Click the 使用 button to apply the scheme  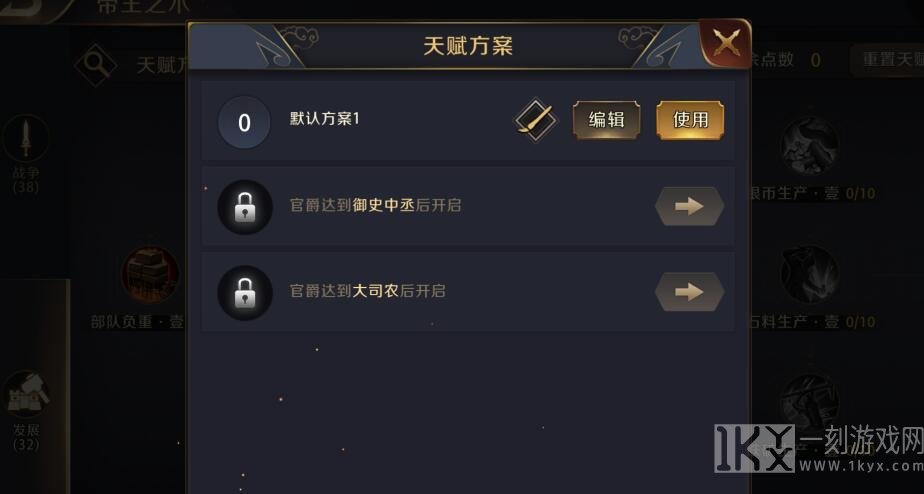[x=690, y=120]
